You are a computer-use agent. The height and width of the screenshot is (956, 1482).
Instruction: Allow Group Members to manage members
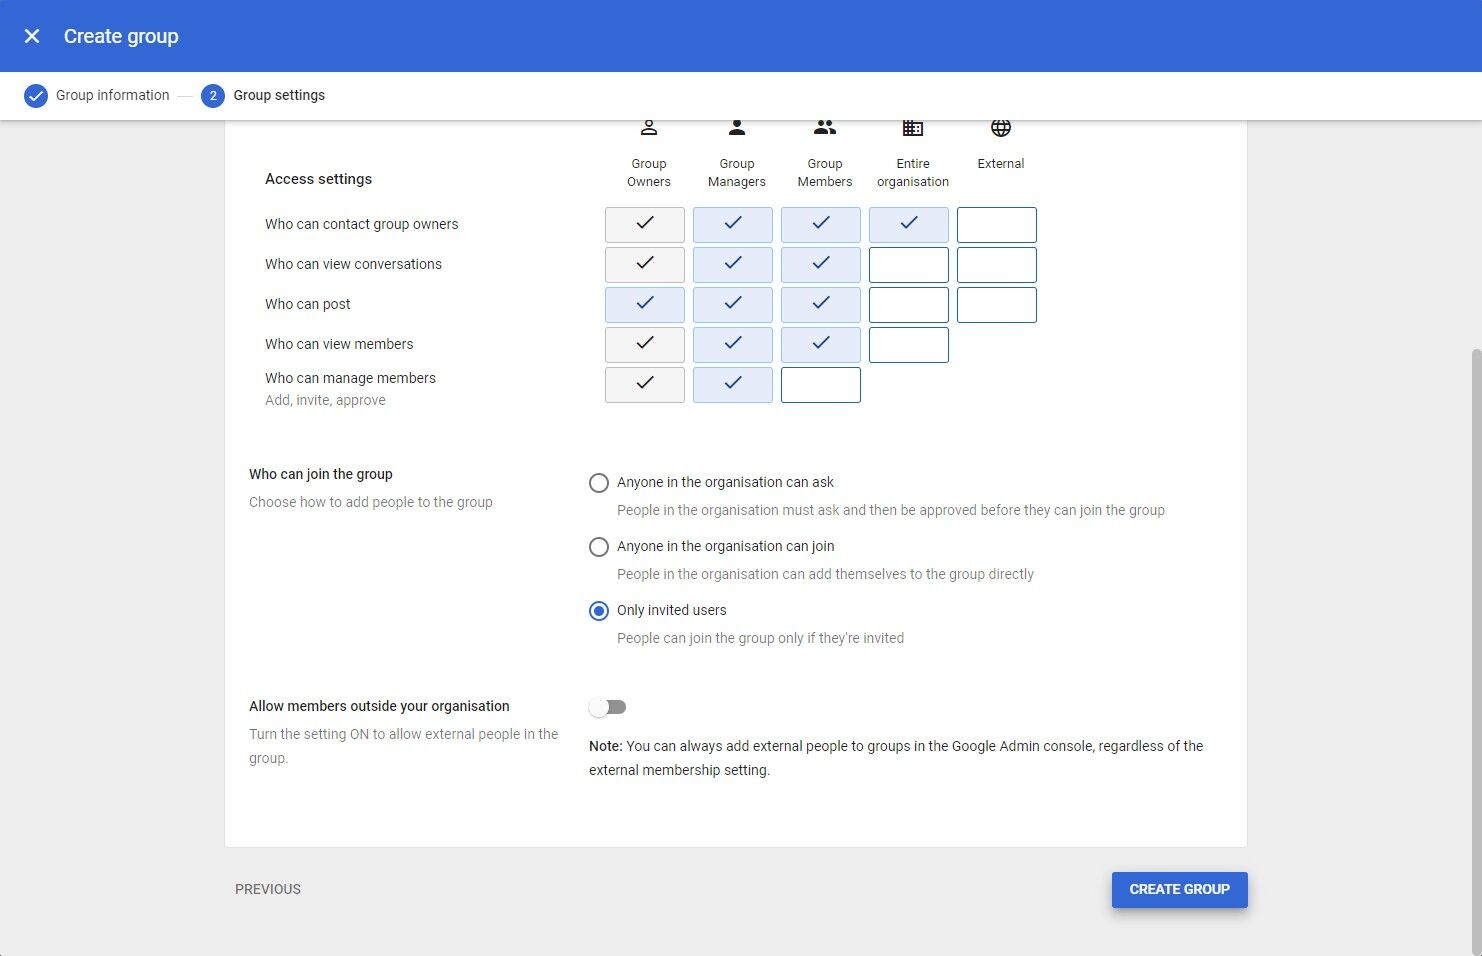[x=820, y=385]
